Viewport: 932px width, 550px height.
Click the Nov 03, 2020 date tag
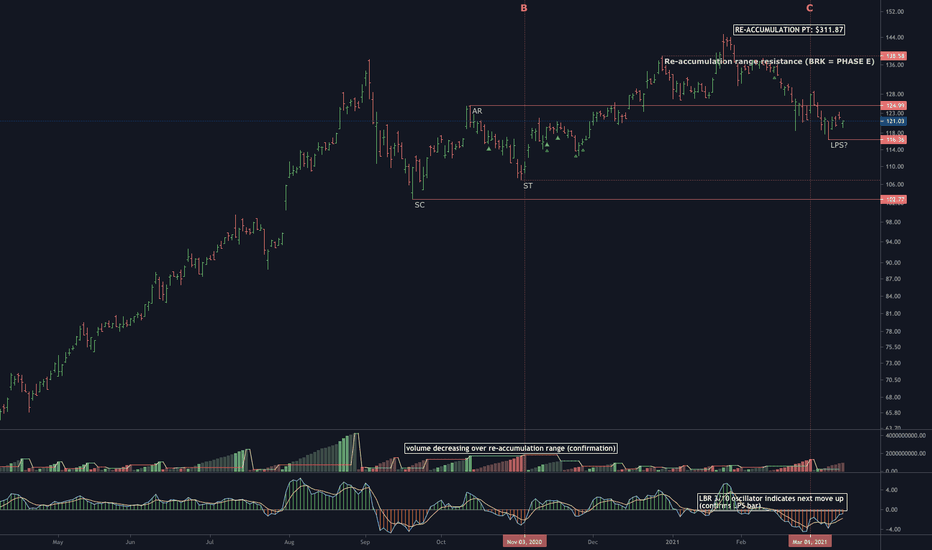524,542
